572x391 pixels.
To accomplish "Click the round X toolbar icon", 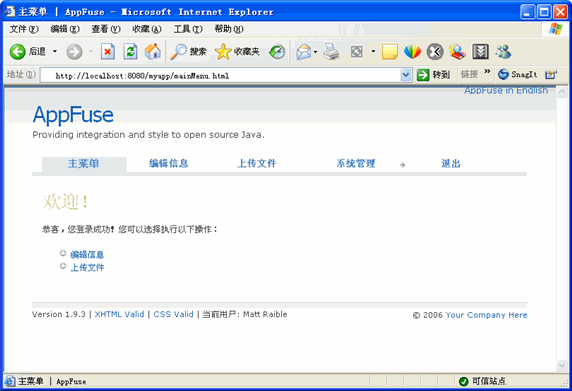I will 435,52.
